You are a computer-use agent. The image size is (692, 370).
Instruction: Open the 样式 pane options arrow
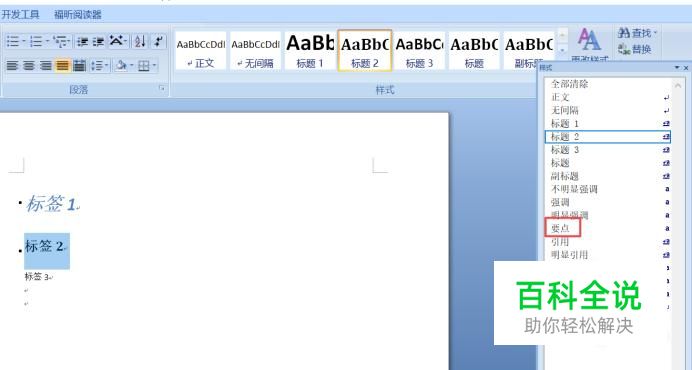(x=677, y=68)
